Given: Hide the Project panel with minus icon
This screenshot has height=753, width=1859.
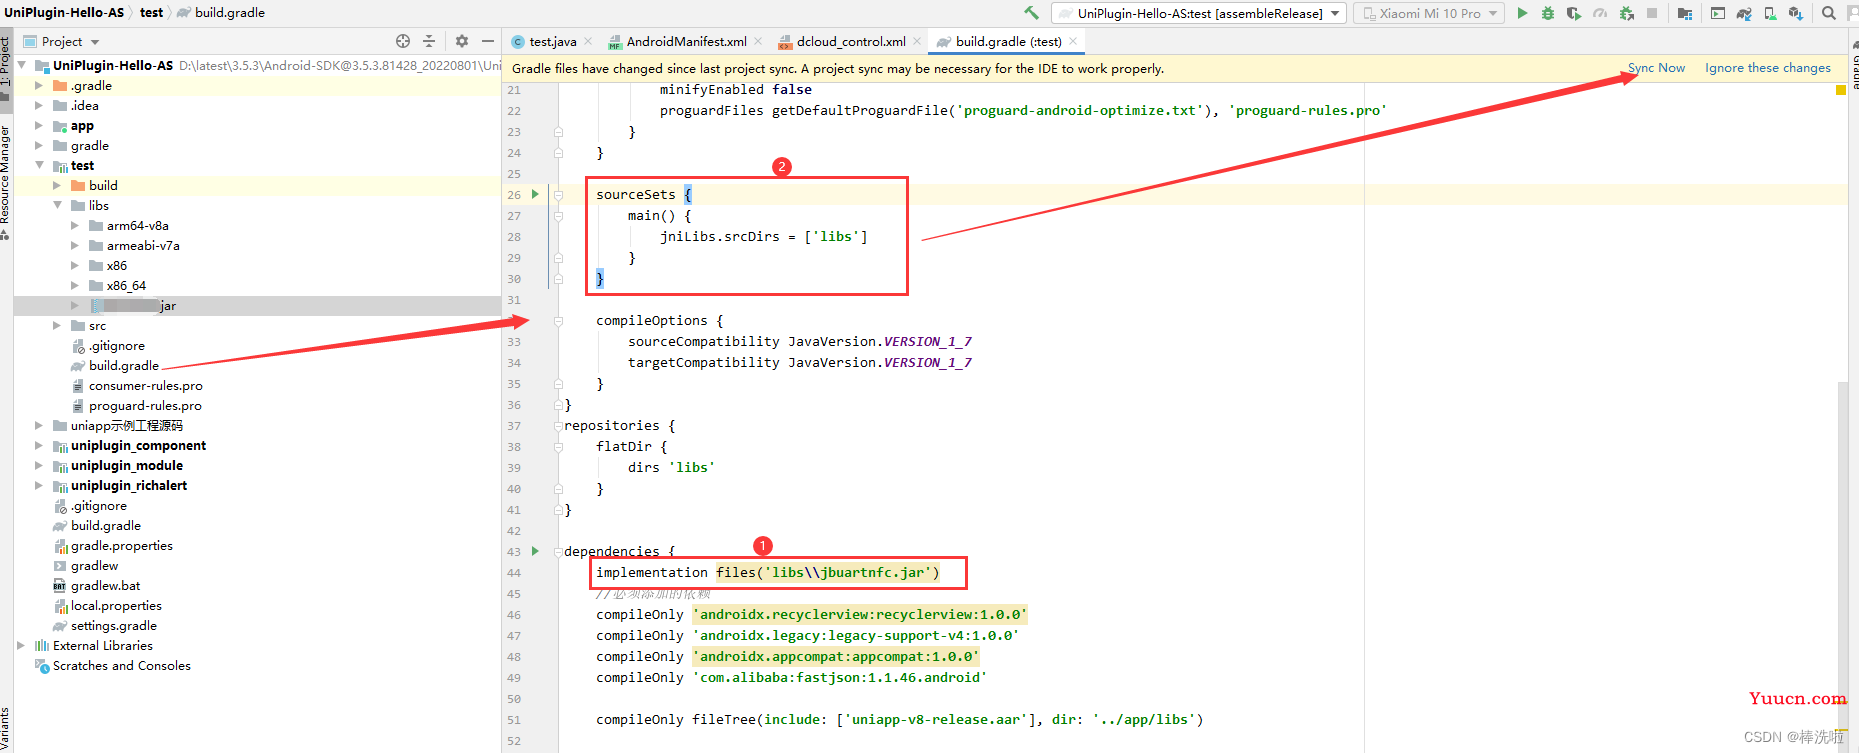Looking at the screenshot, I should tap(488, 41).
